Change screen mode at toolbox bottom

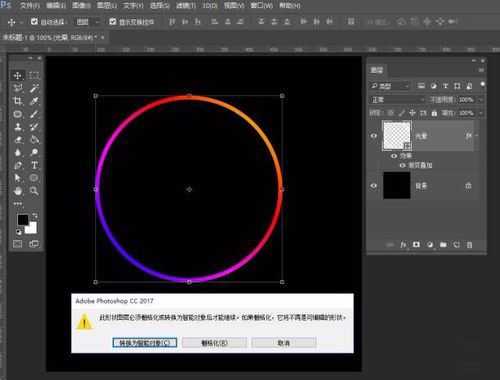tap(34, 244)
